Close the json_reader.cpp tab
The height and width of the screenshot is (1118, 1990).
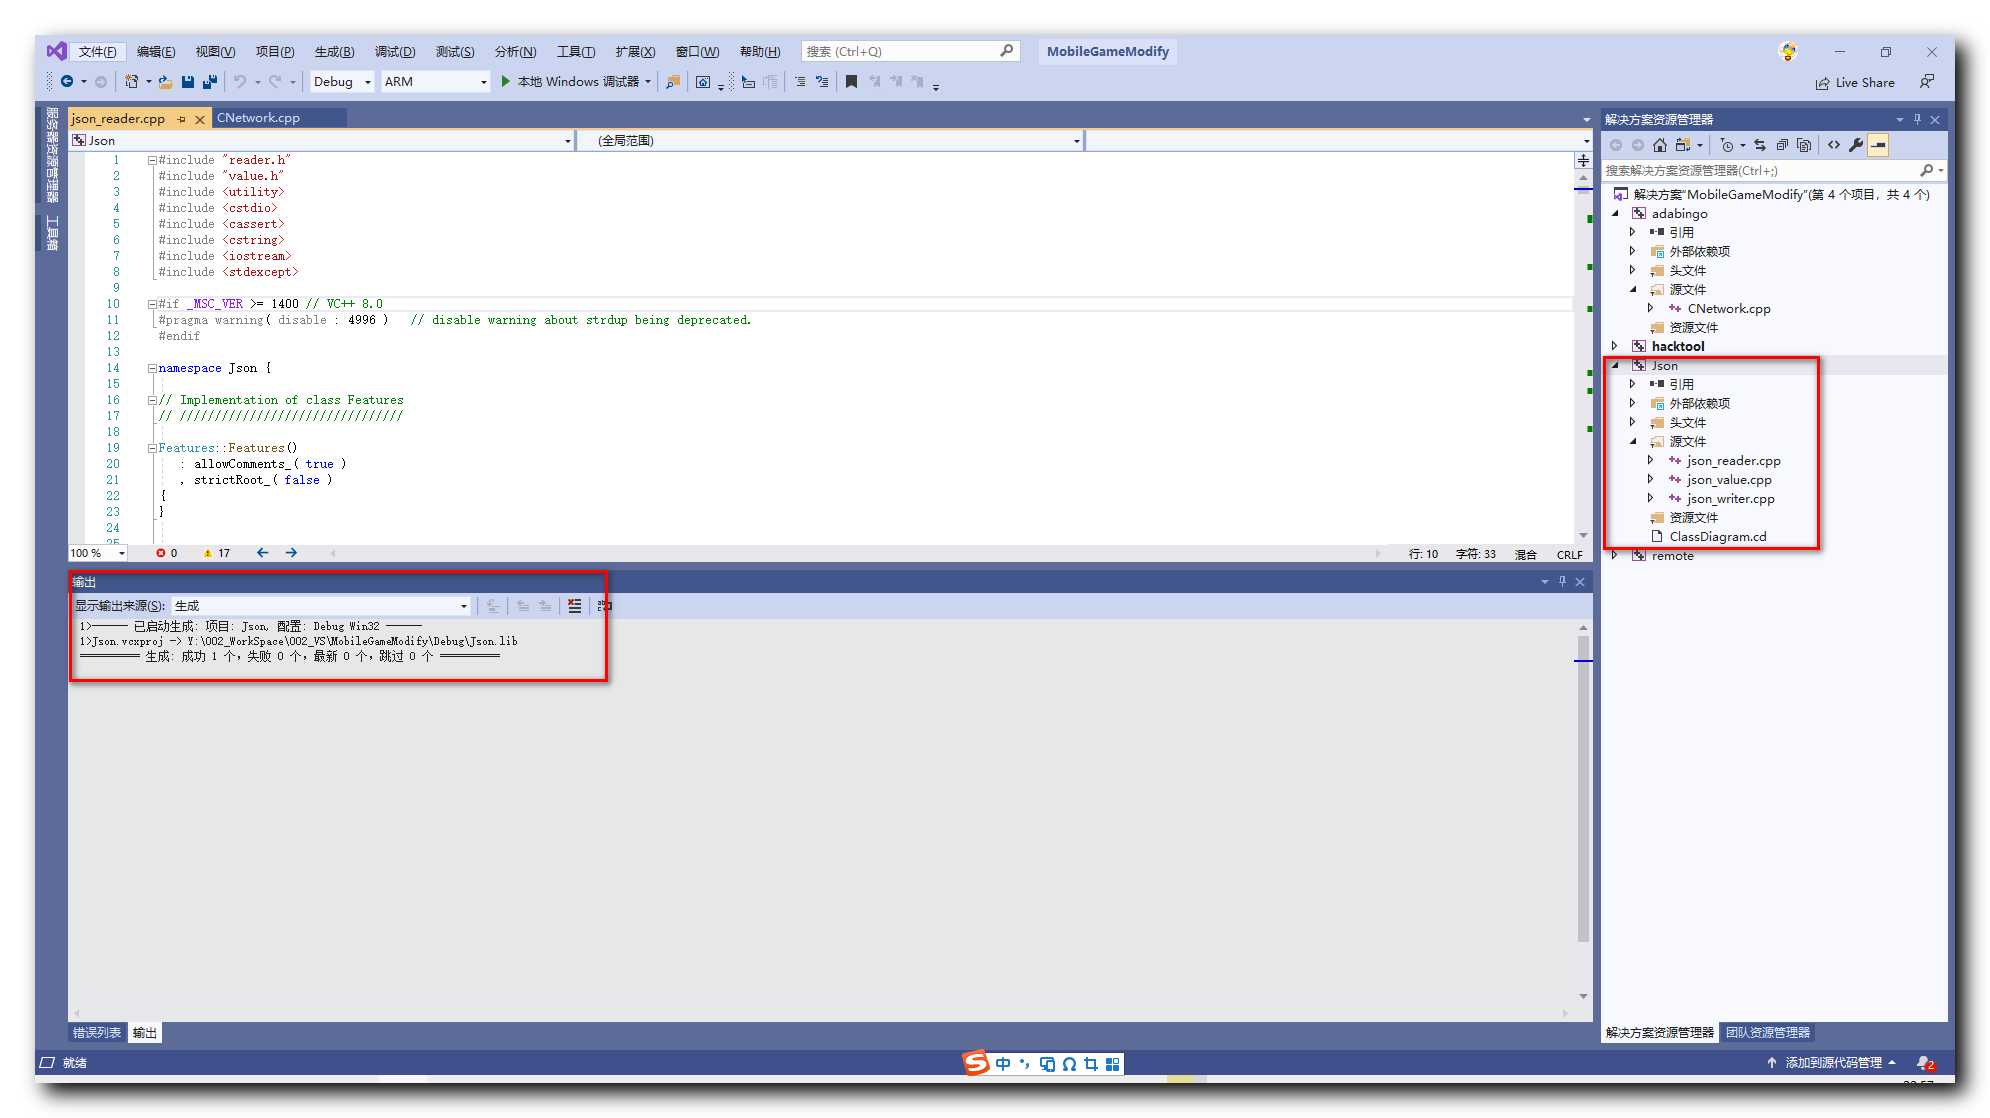(200, 119)
